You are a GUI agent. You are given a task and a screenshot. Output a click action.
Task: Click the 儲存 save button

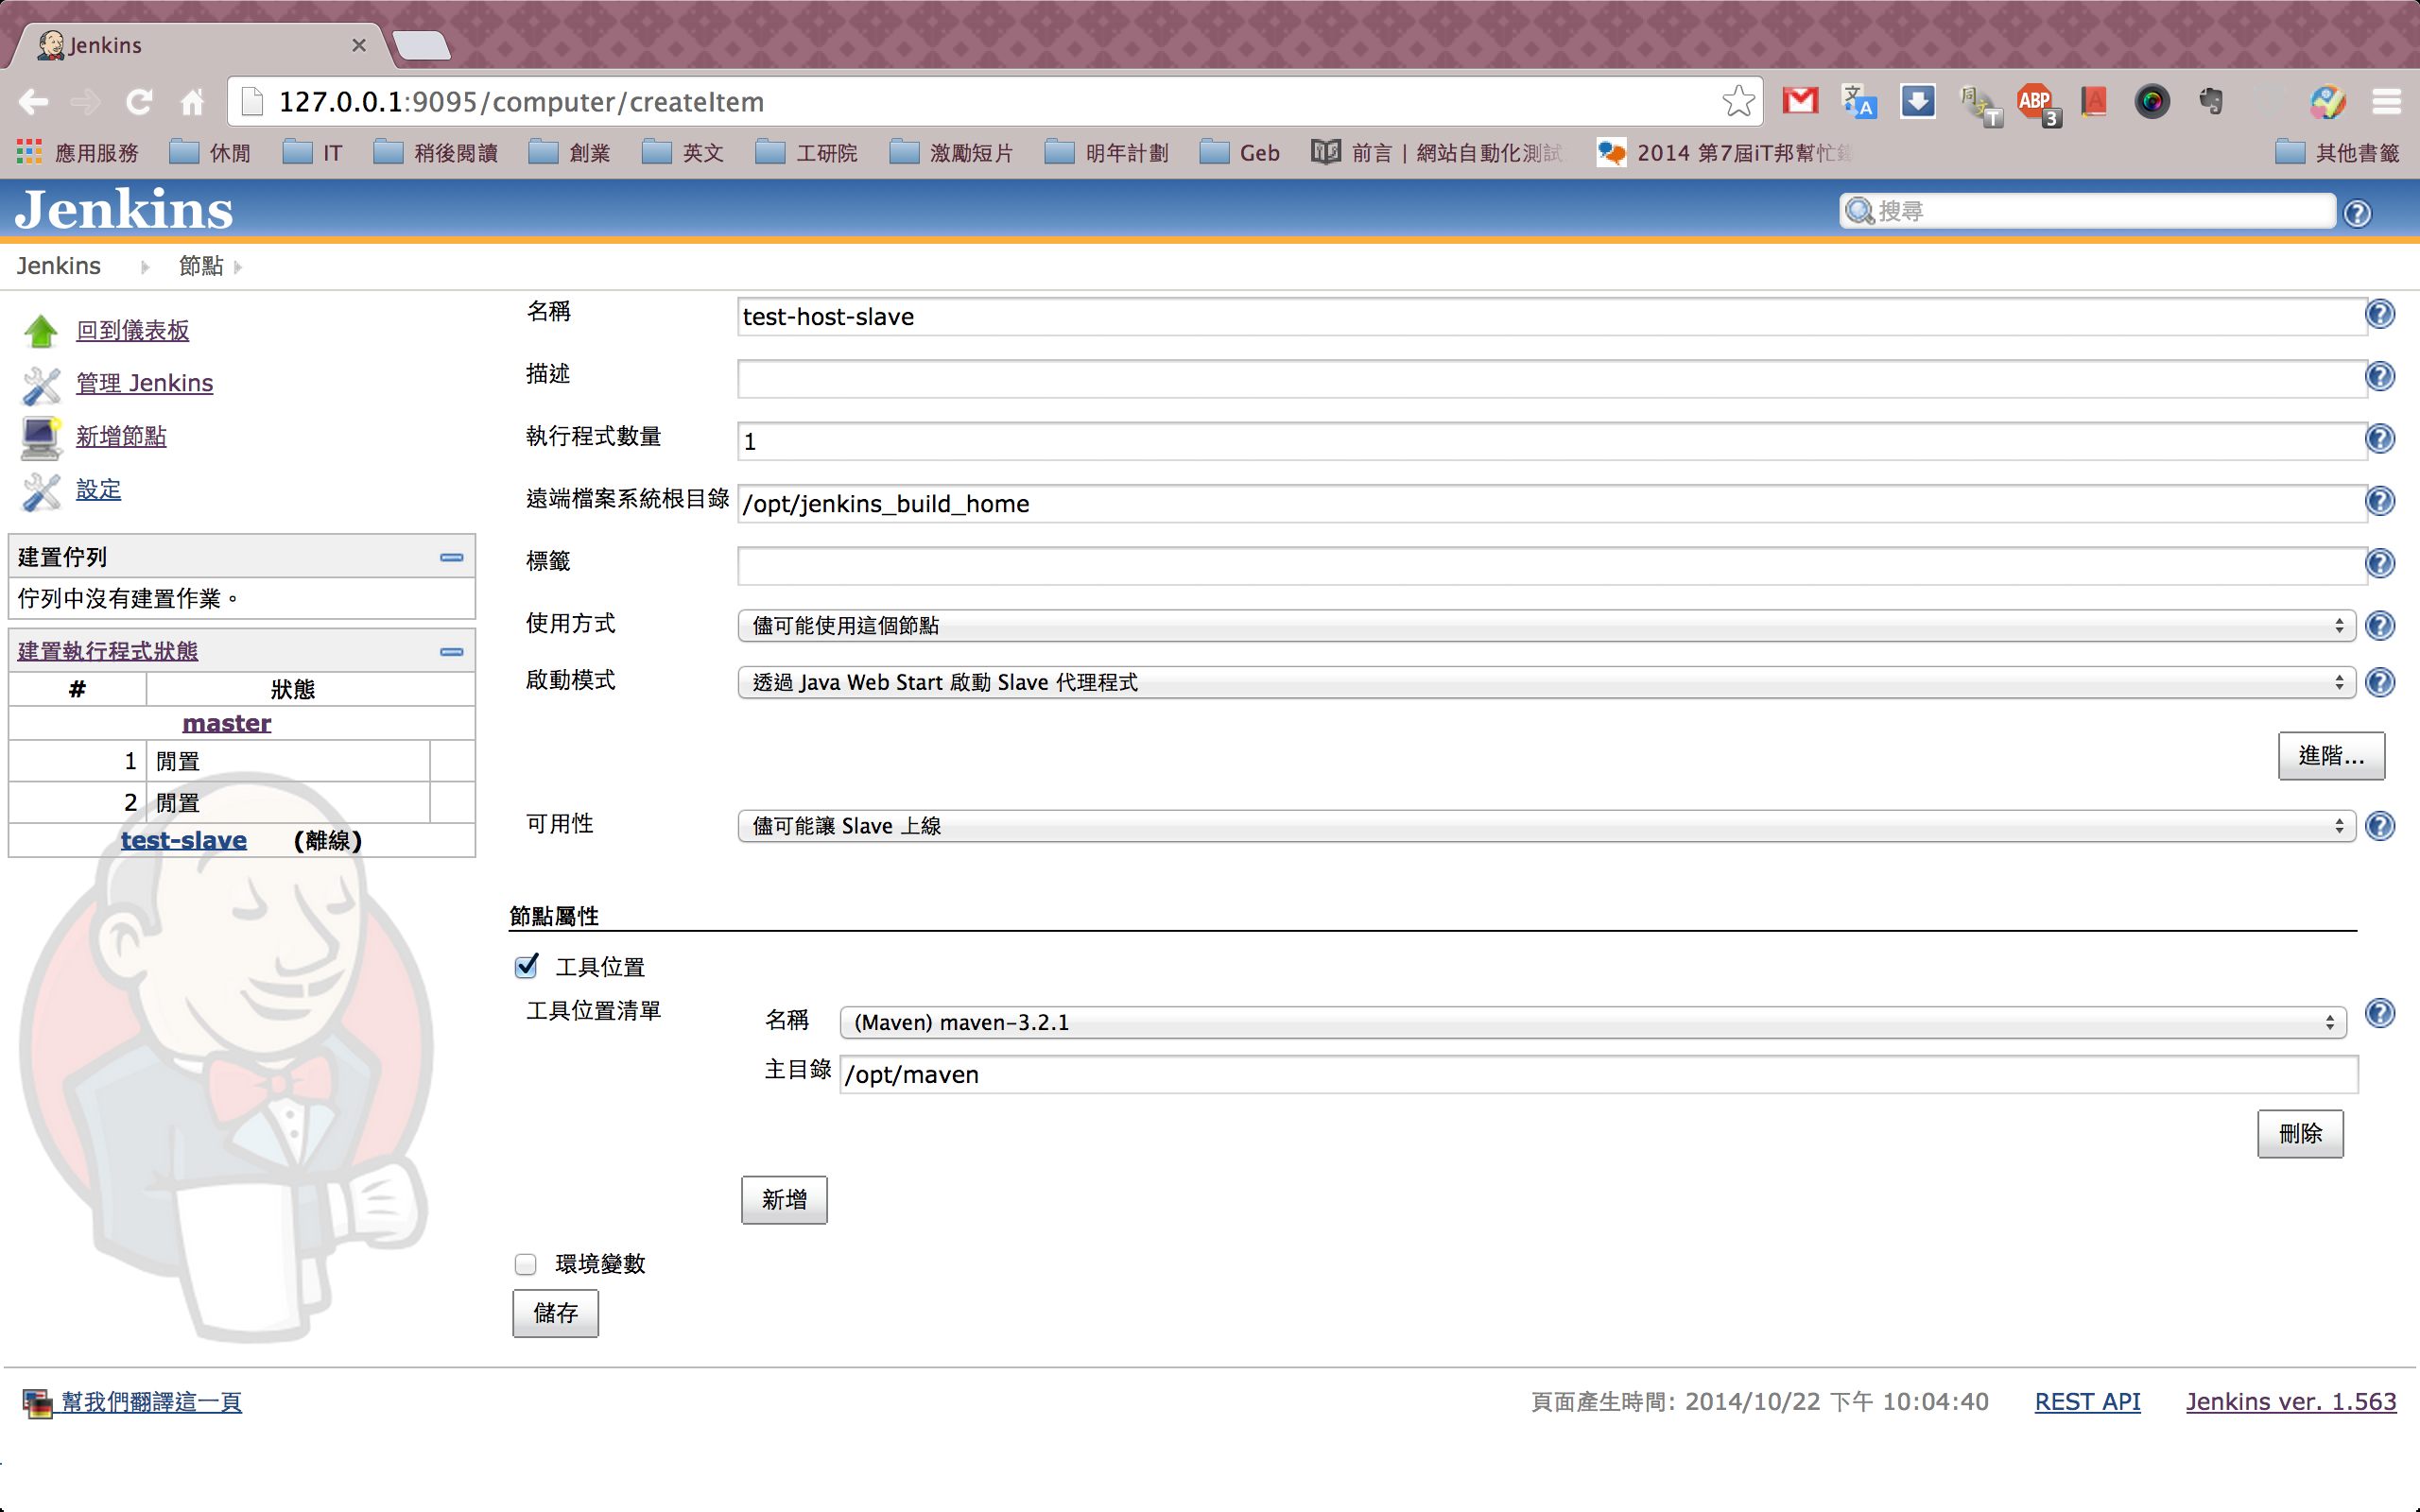556,1313
